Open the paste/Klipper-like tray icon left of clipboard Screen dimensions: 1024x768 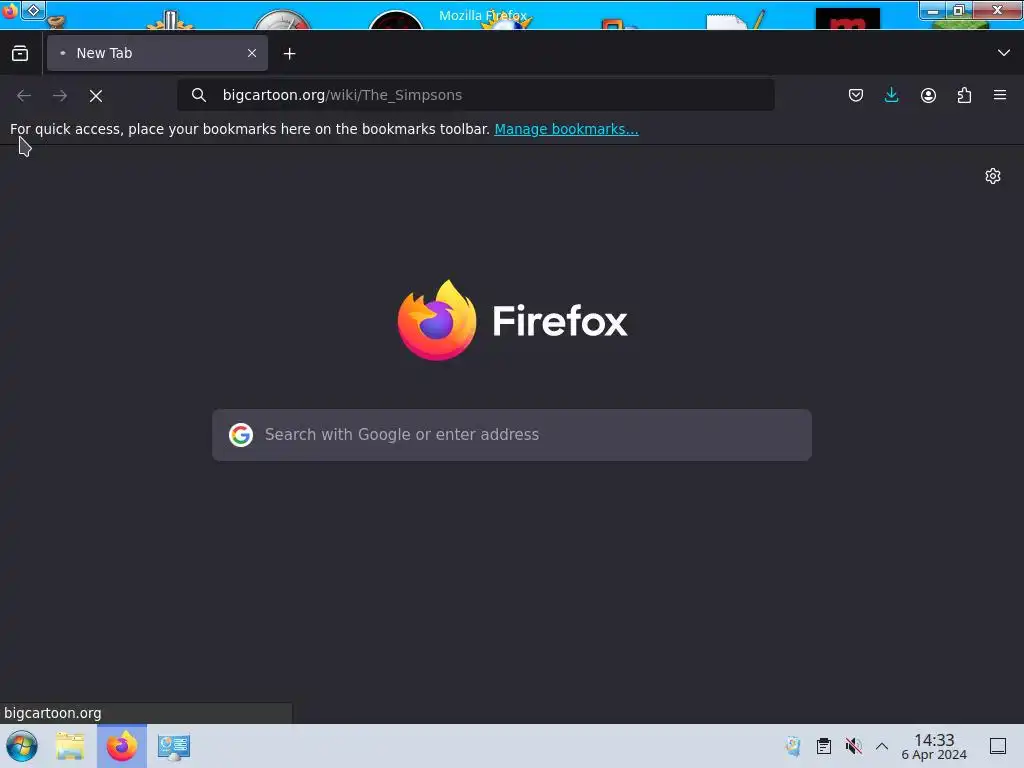(x=793, y=746)
